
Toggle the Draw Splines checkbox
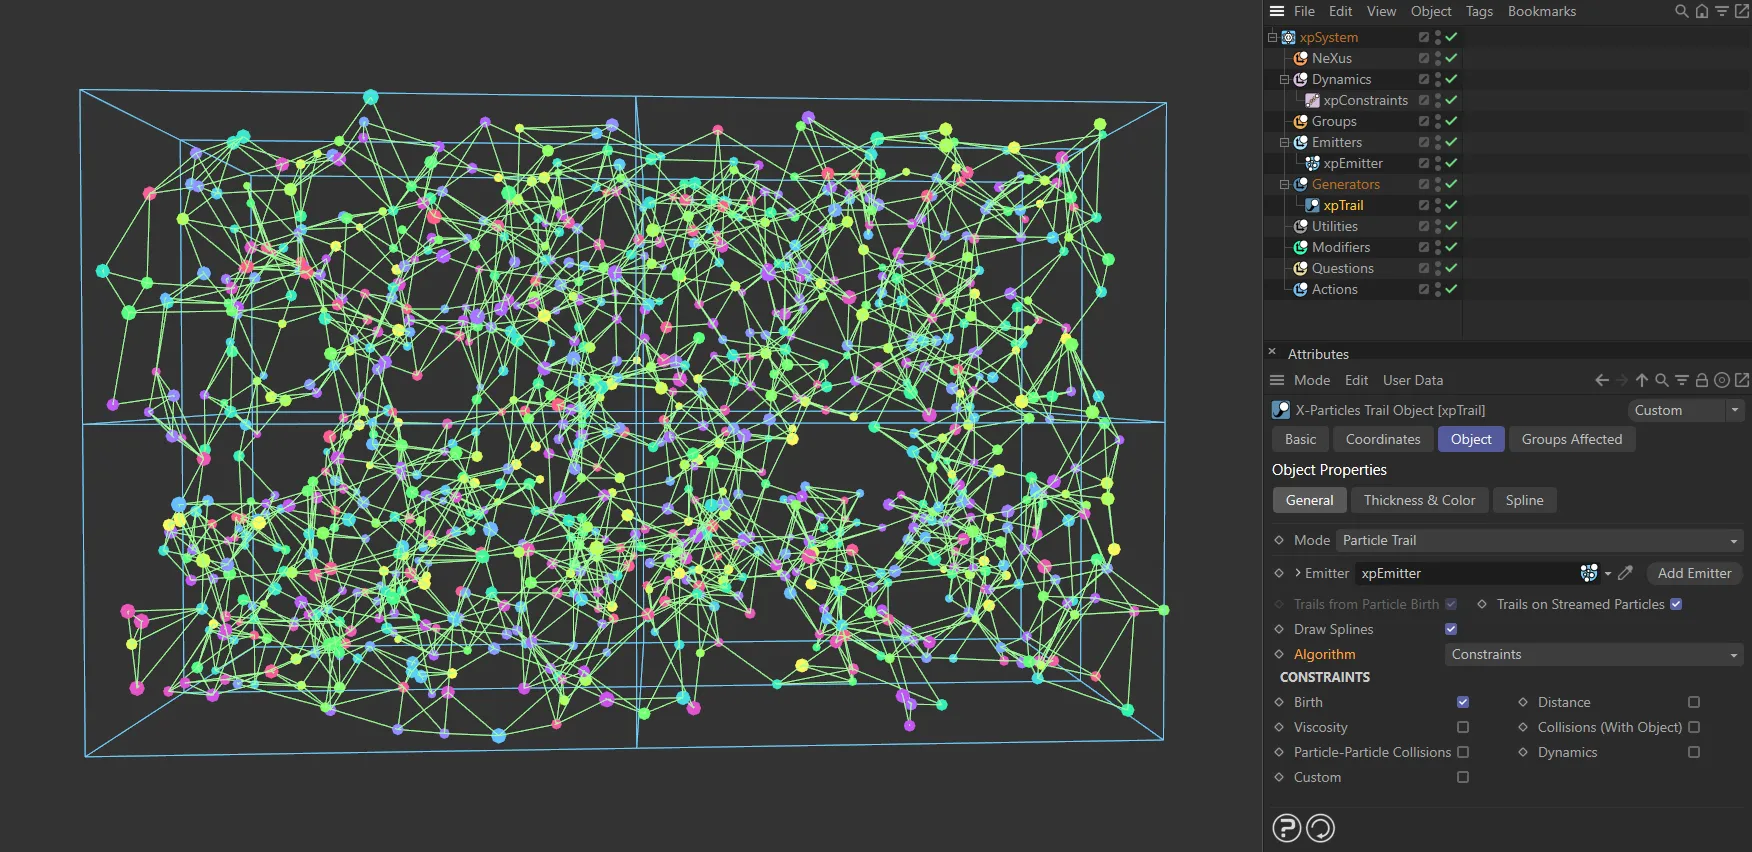1451,629
